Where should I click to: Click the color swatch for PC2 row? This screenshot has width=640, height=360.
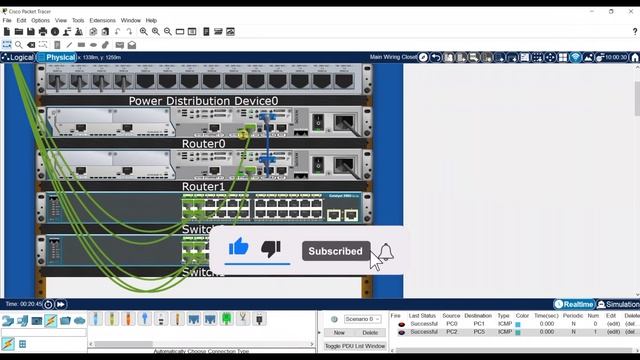pyautogui.click(x=518, y=333)
